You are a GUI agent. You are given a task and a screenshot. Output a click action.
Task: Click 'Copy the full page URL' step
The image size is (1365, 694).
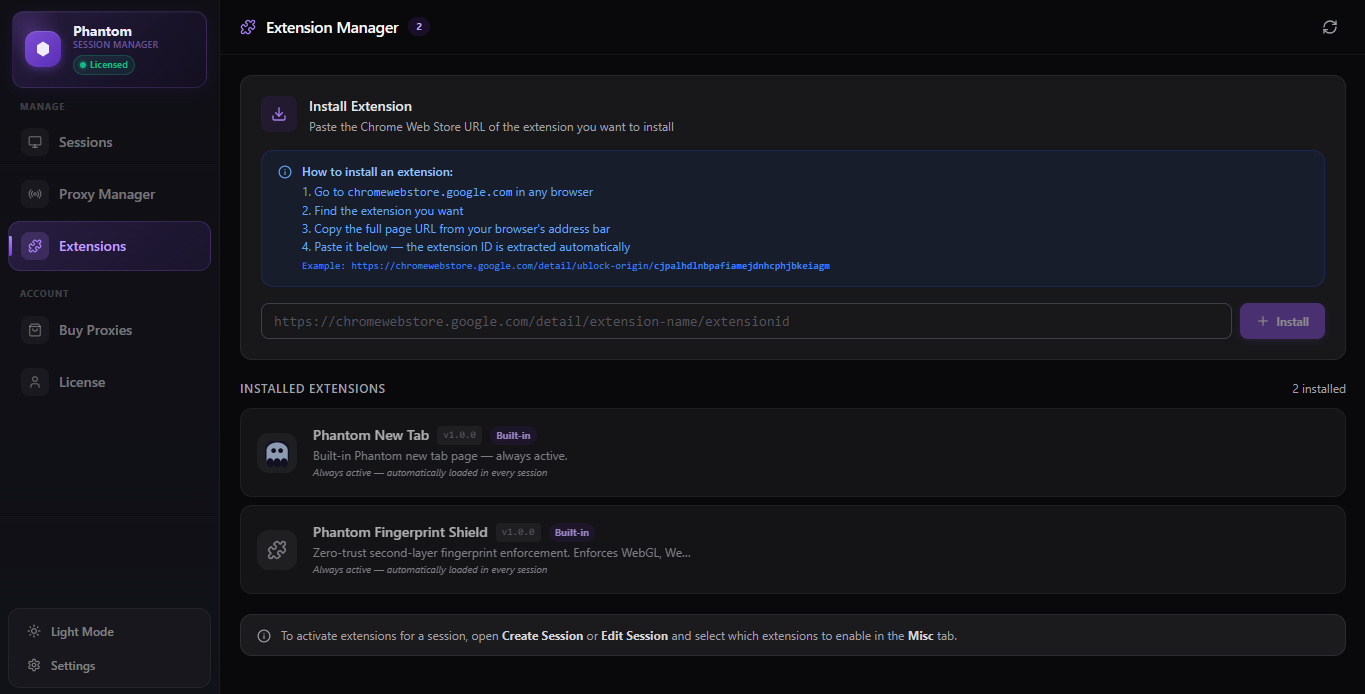(456, 229)
